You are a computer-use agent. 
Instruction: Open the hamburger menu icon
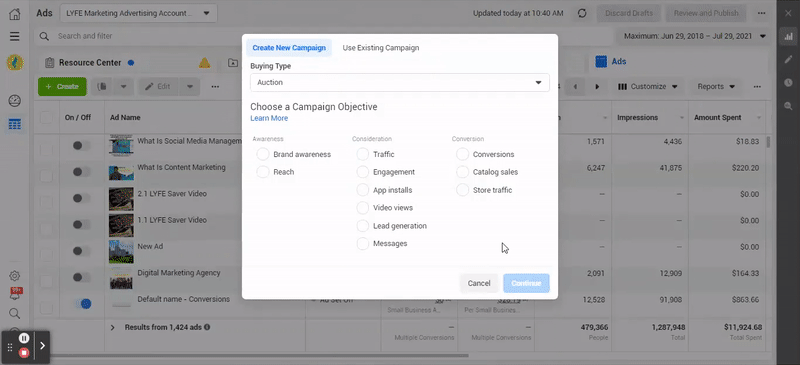pos(15,36)
